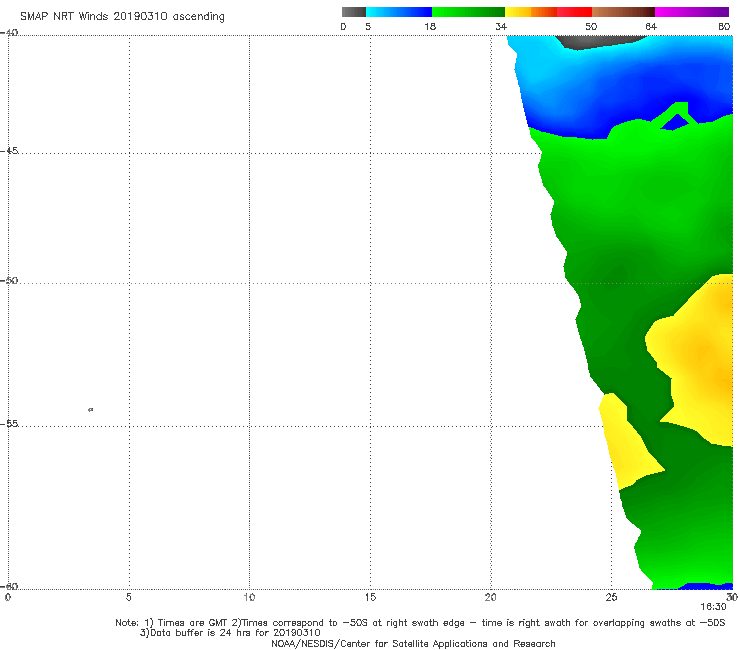Click the gray segment of the wind color bar
The width and height of the screenshot is (740, 650).
pos(353,12)
